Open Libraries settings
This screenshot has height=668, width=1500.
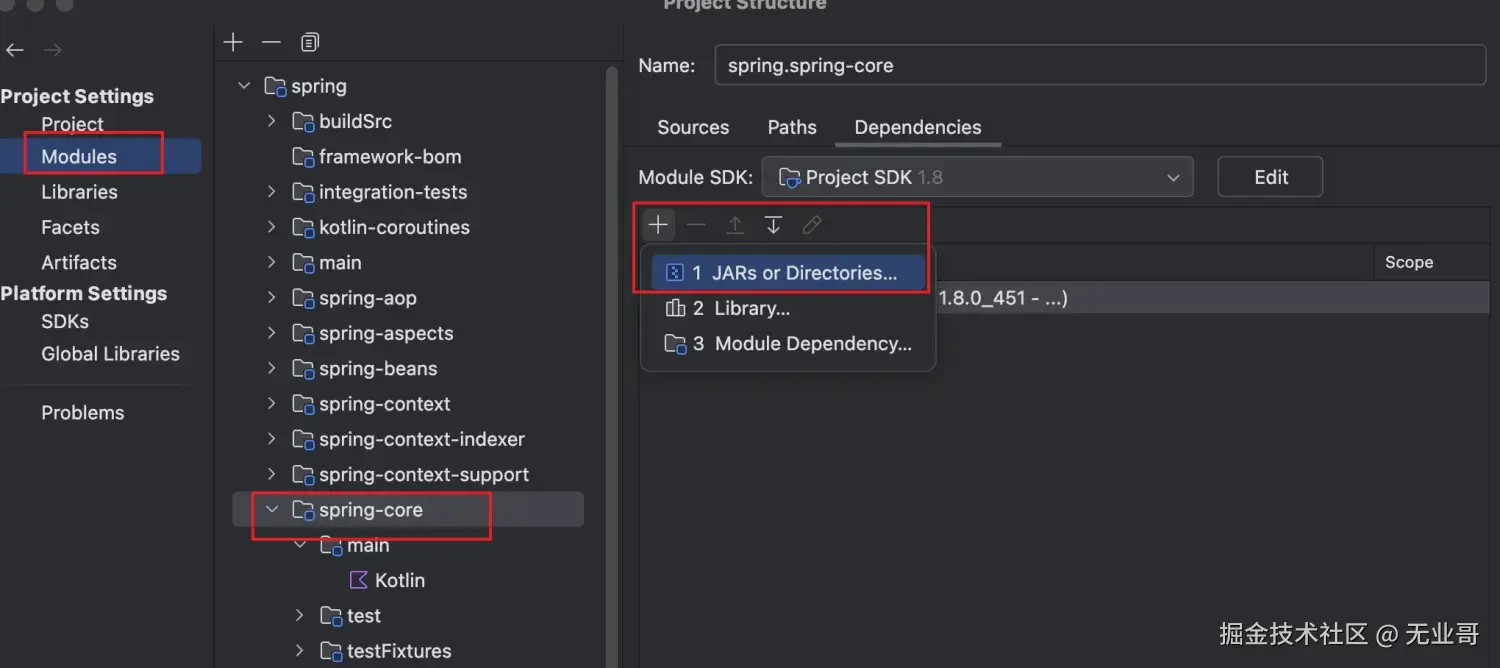tap(79, 192)
